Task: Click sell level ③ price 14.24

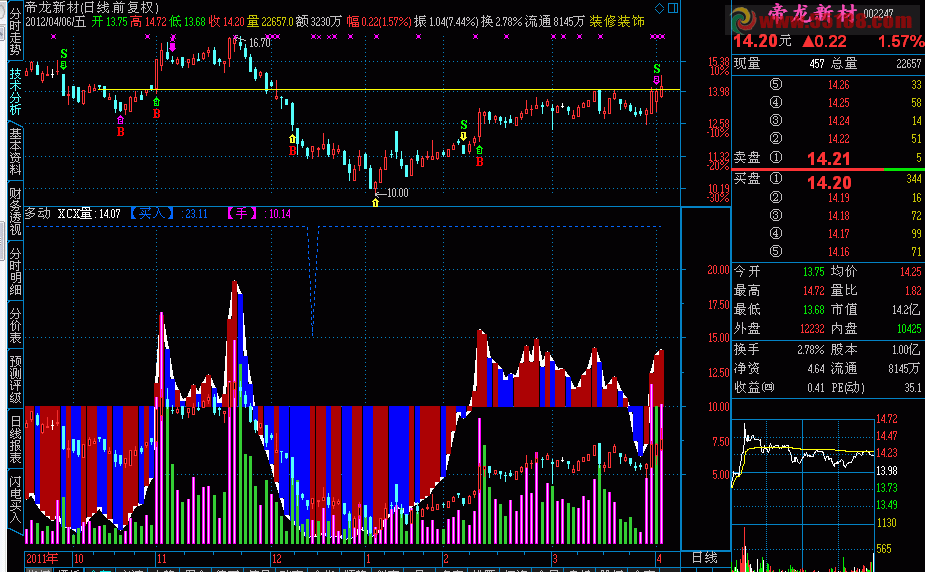Action: (x=838, y=121)
